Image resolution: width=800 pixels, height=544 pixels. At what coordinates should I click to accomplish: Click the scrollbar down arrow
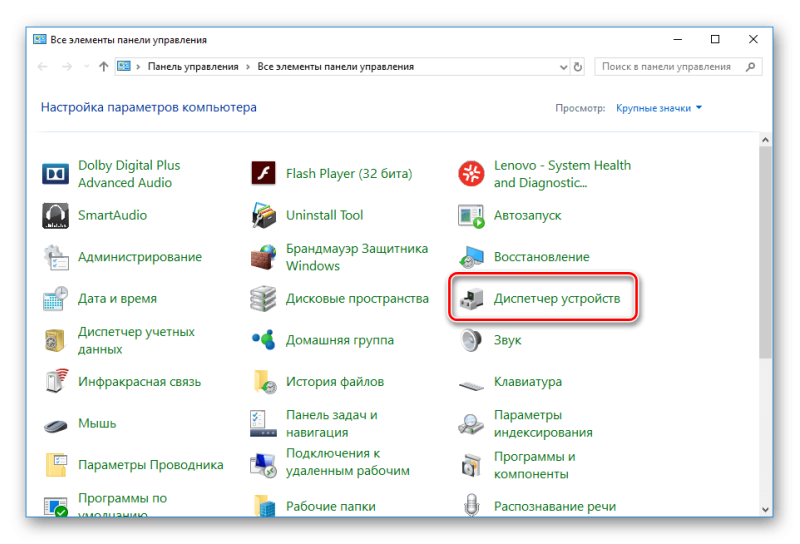[x=765, y=509]
